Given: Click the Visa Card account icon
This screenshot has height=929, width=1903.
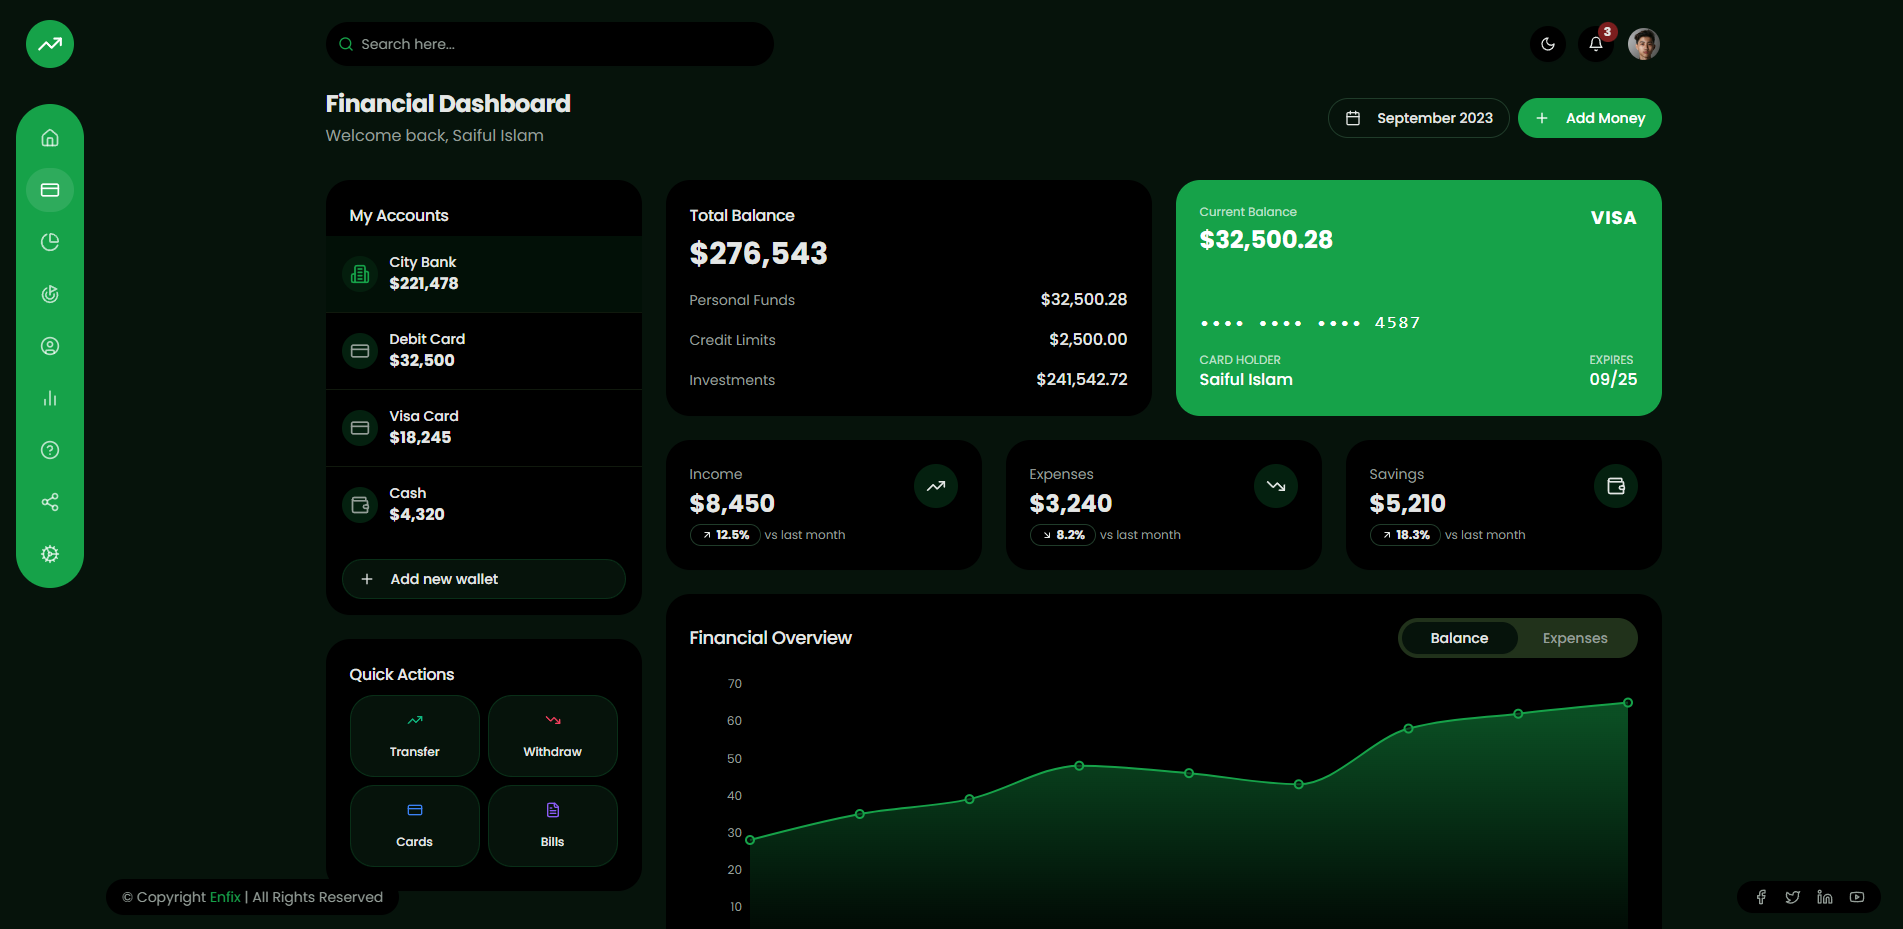Looking at the screenshot, I should pos(360,428).
